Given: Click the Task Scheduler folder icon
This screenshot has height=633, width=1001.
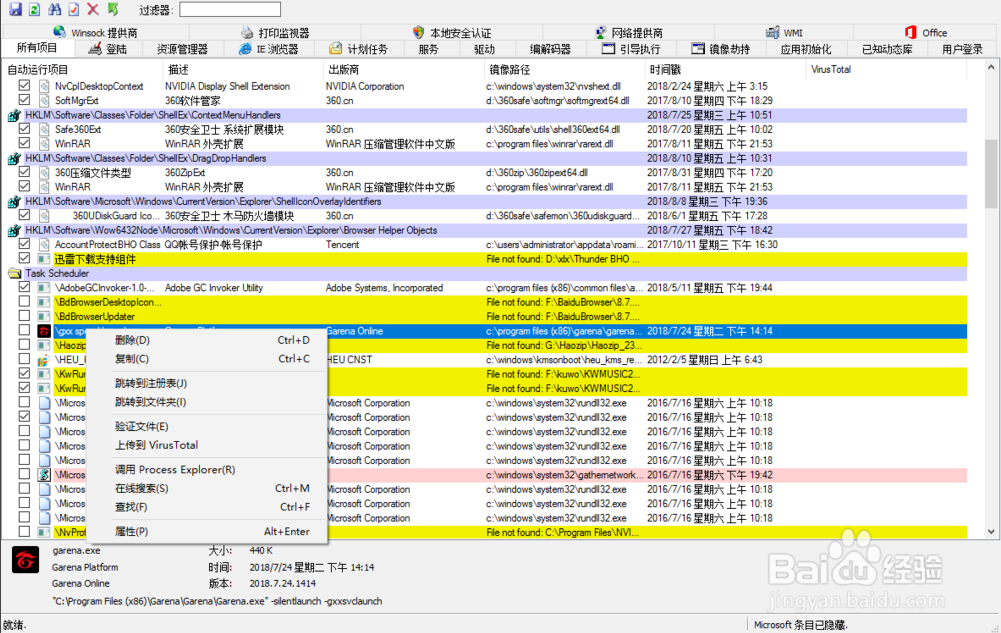Looking at the screenshot, I should [x=14, y=274].
